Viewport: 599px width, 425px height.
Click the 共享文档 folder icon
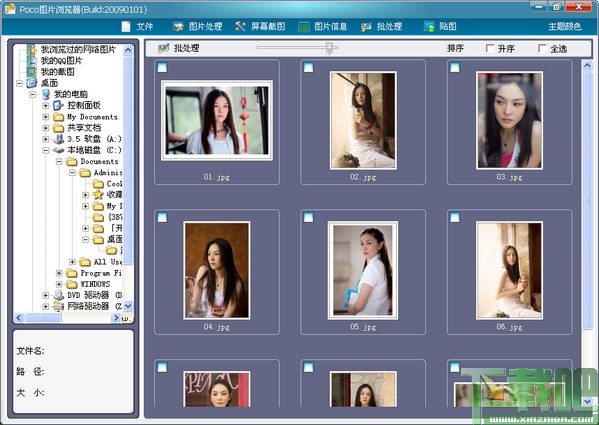pos(58,128)
